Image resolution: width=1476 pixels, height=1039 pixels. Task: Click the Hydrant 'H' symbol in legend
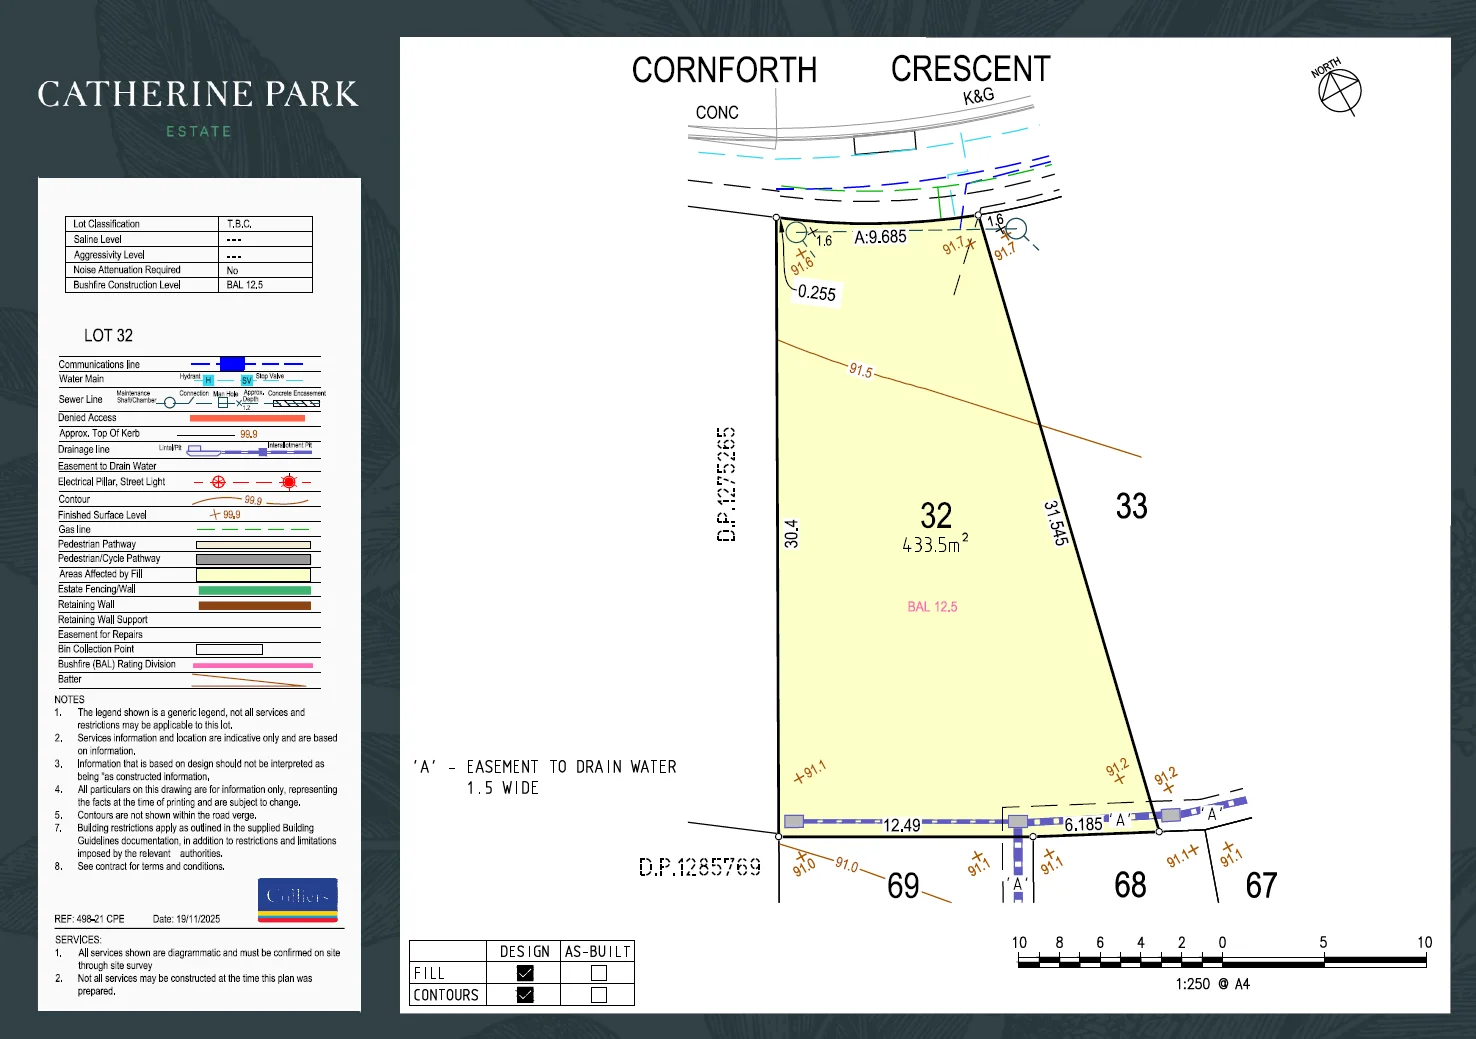point(208,380)
